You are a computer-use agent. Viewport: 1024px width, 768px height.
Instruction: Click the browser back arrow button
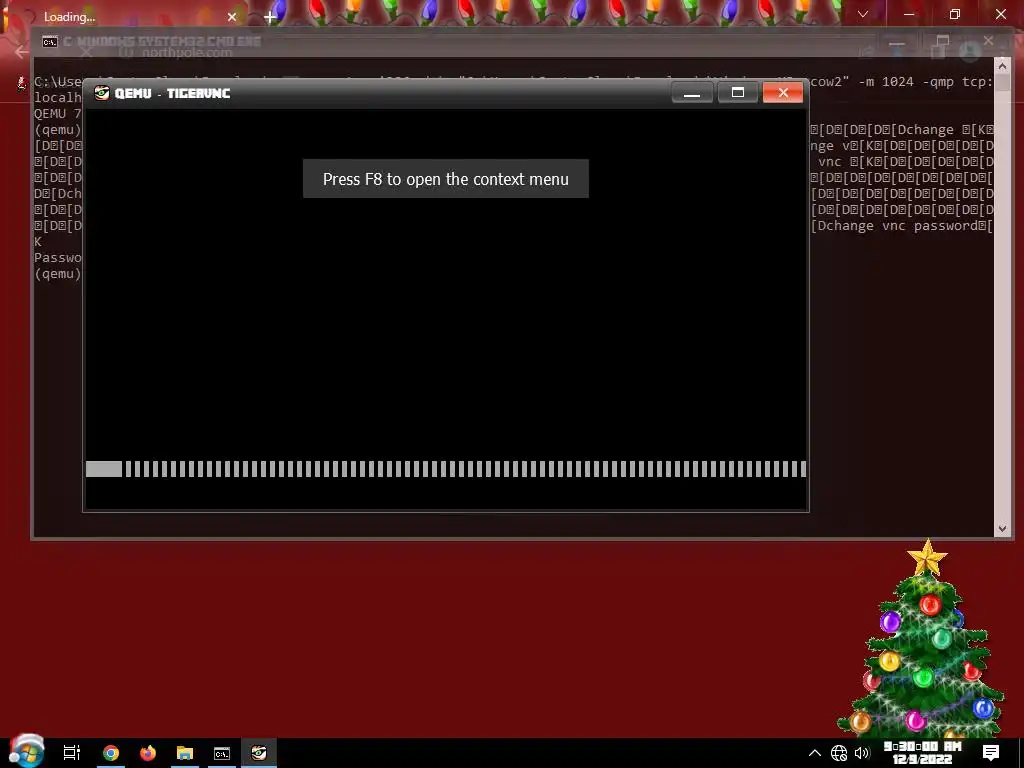pyautogui.click(x=21, y=52)
